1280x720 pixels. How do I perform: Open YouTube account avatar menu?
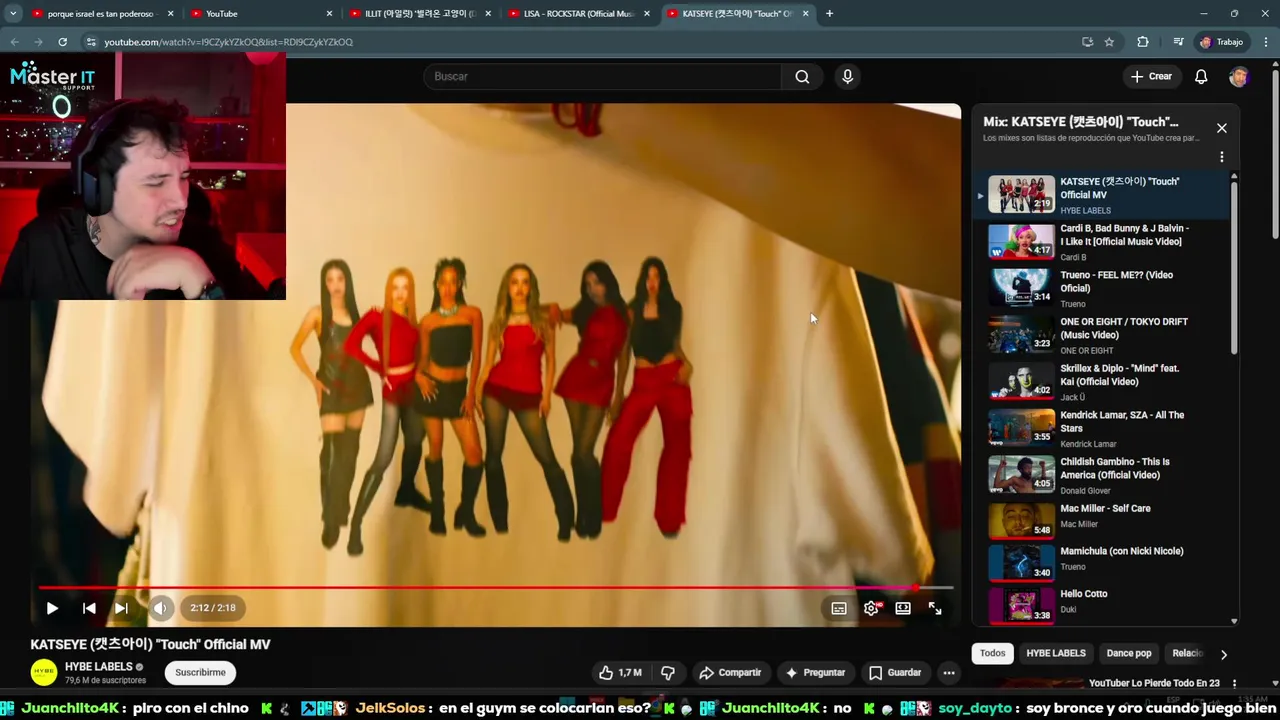coord(1239,77)
